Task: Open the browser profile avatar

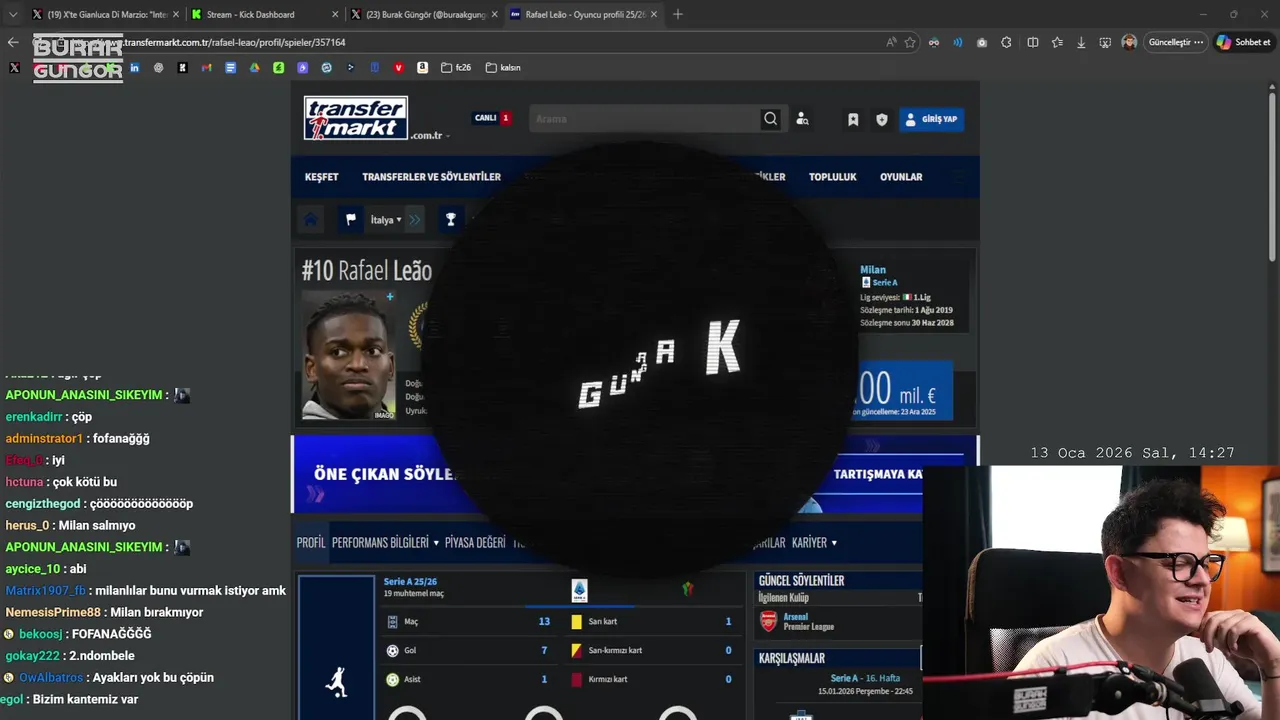Action: pyautogui.click(x=1129, y=42)
